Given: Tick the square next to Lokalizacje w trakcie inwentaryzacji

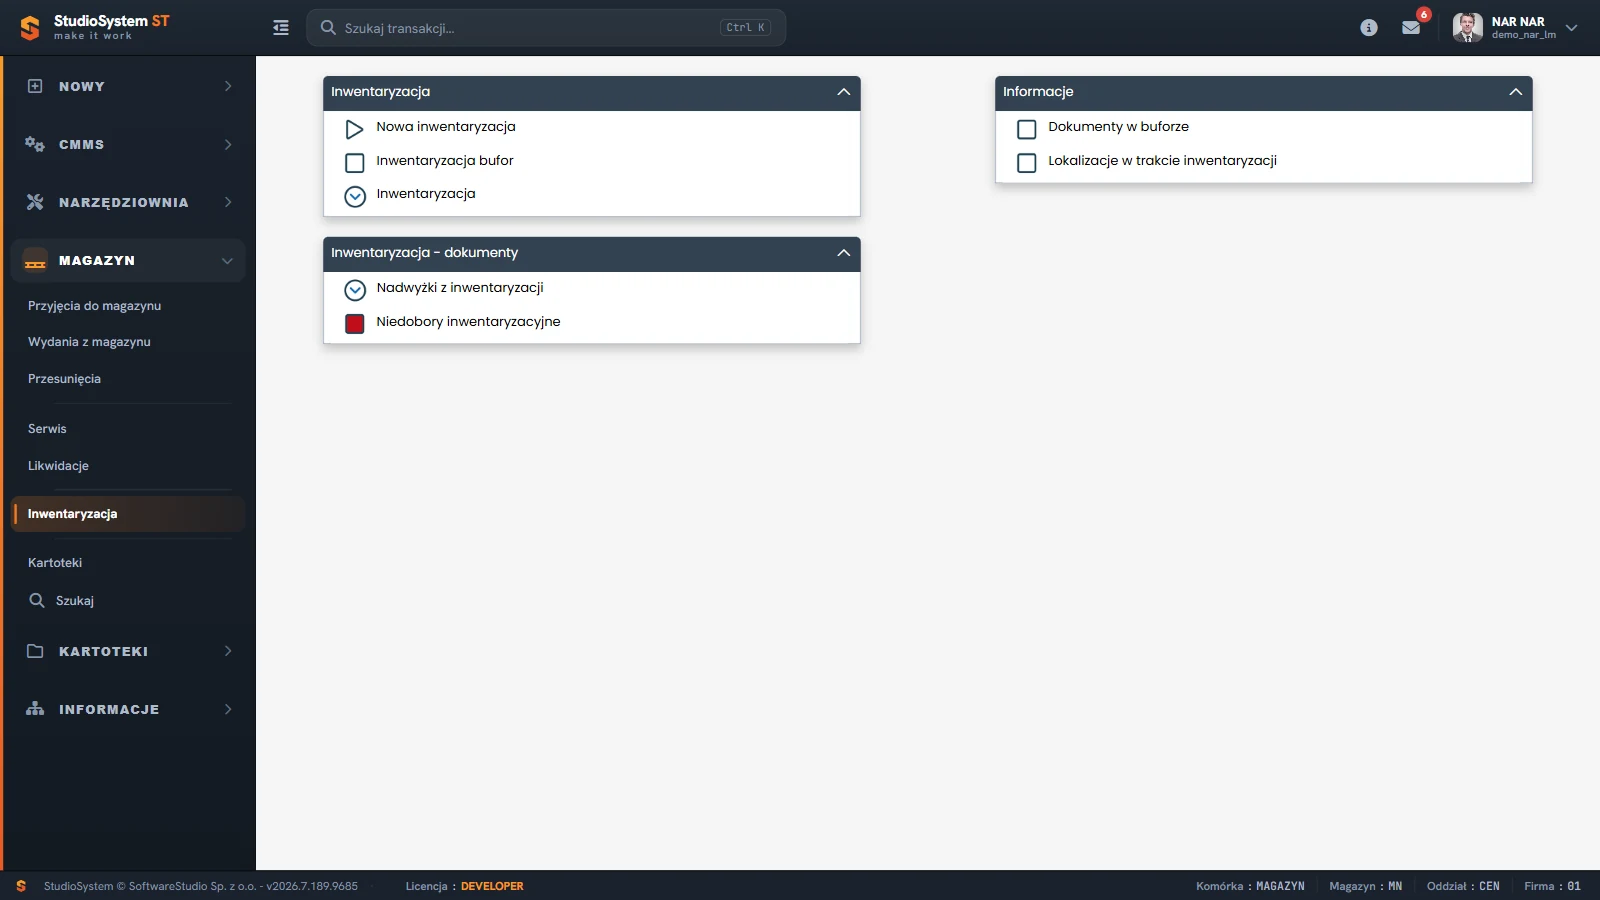Looking at the screenshot, I should coord(1027,163).
